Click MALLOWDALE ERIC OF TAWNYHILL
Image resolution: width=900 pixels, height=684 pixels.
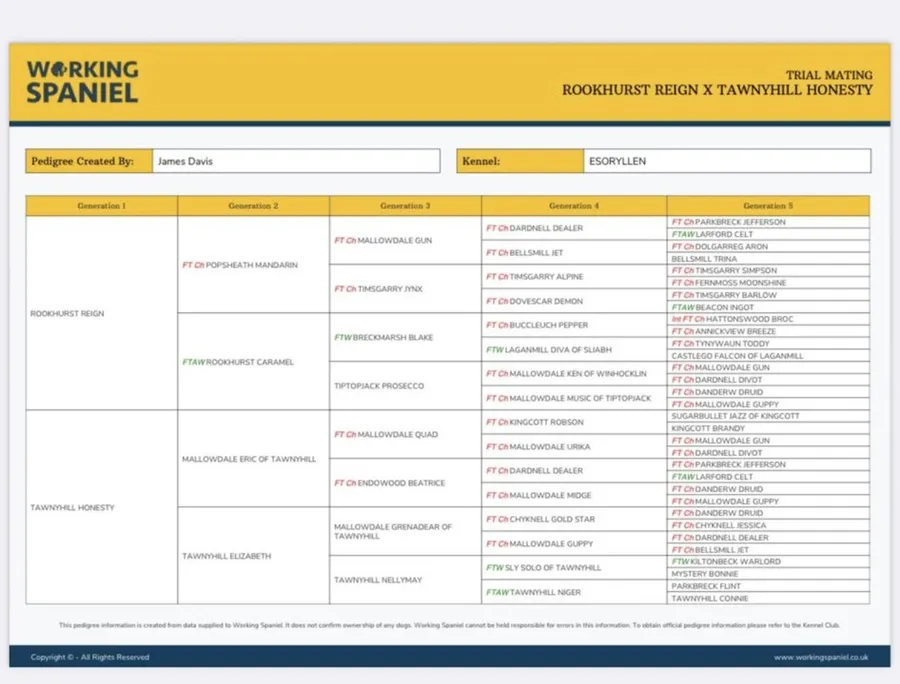pyautogui.click(x=248, y=459)
